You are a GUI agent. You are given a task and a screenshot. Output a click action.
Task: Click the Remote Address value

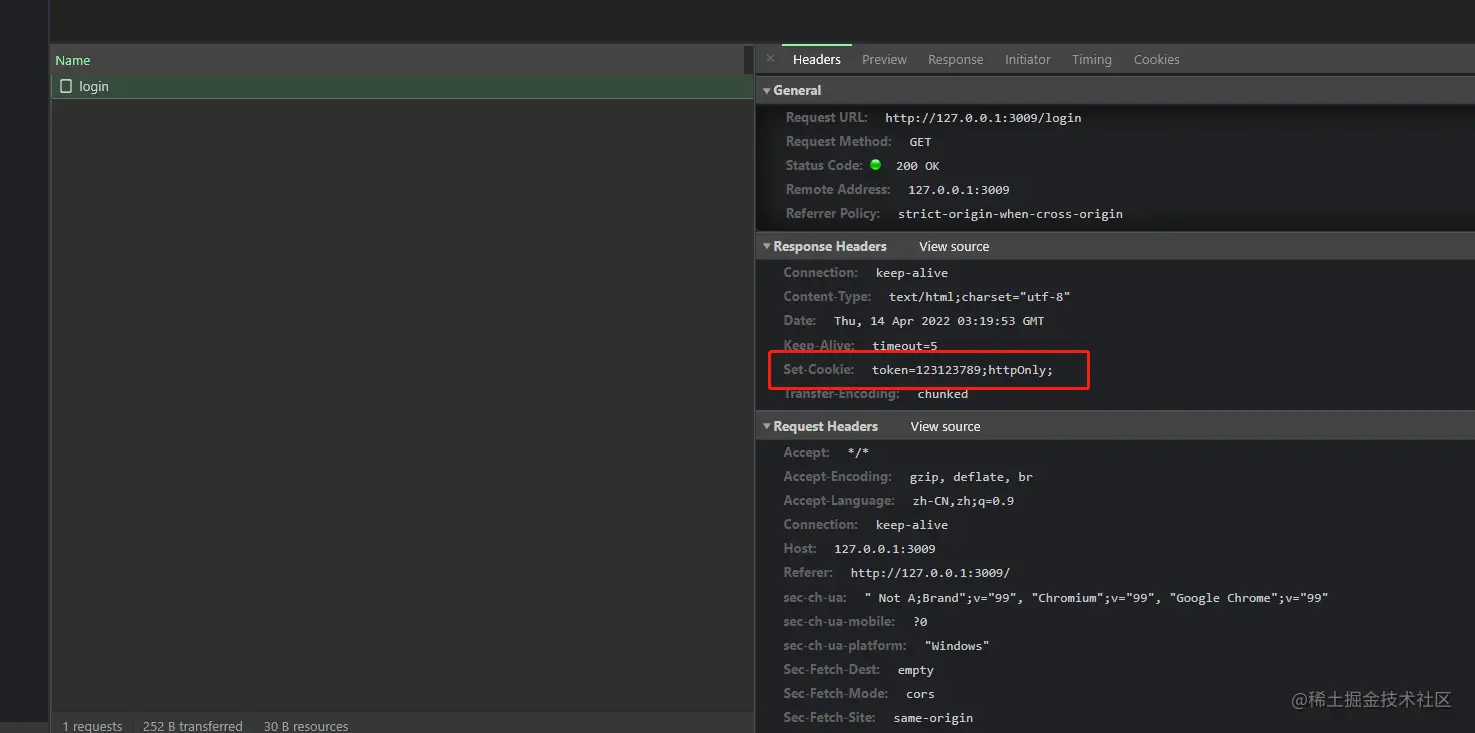click(958, 190)
